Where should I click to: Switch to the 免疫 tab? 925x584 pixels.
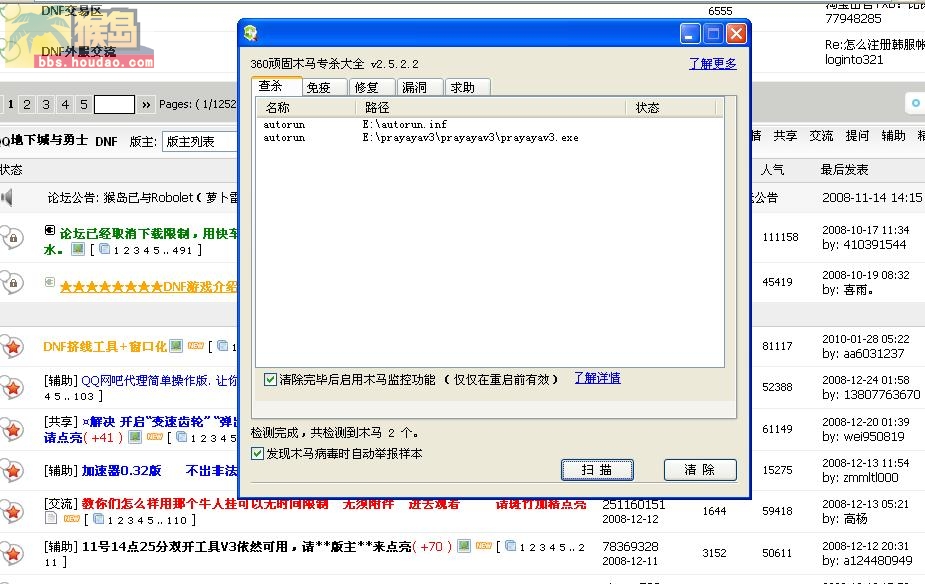(x=324, y=87)
